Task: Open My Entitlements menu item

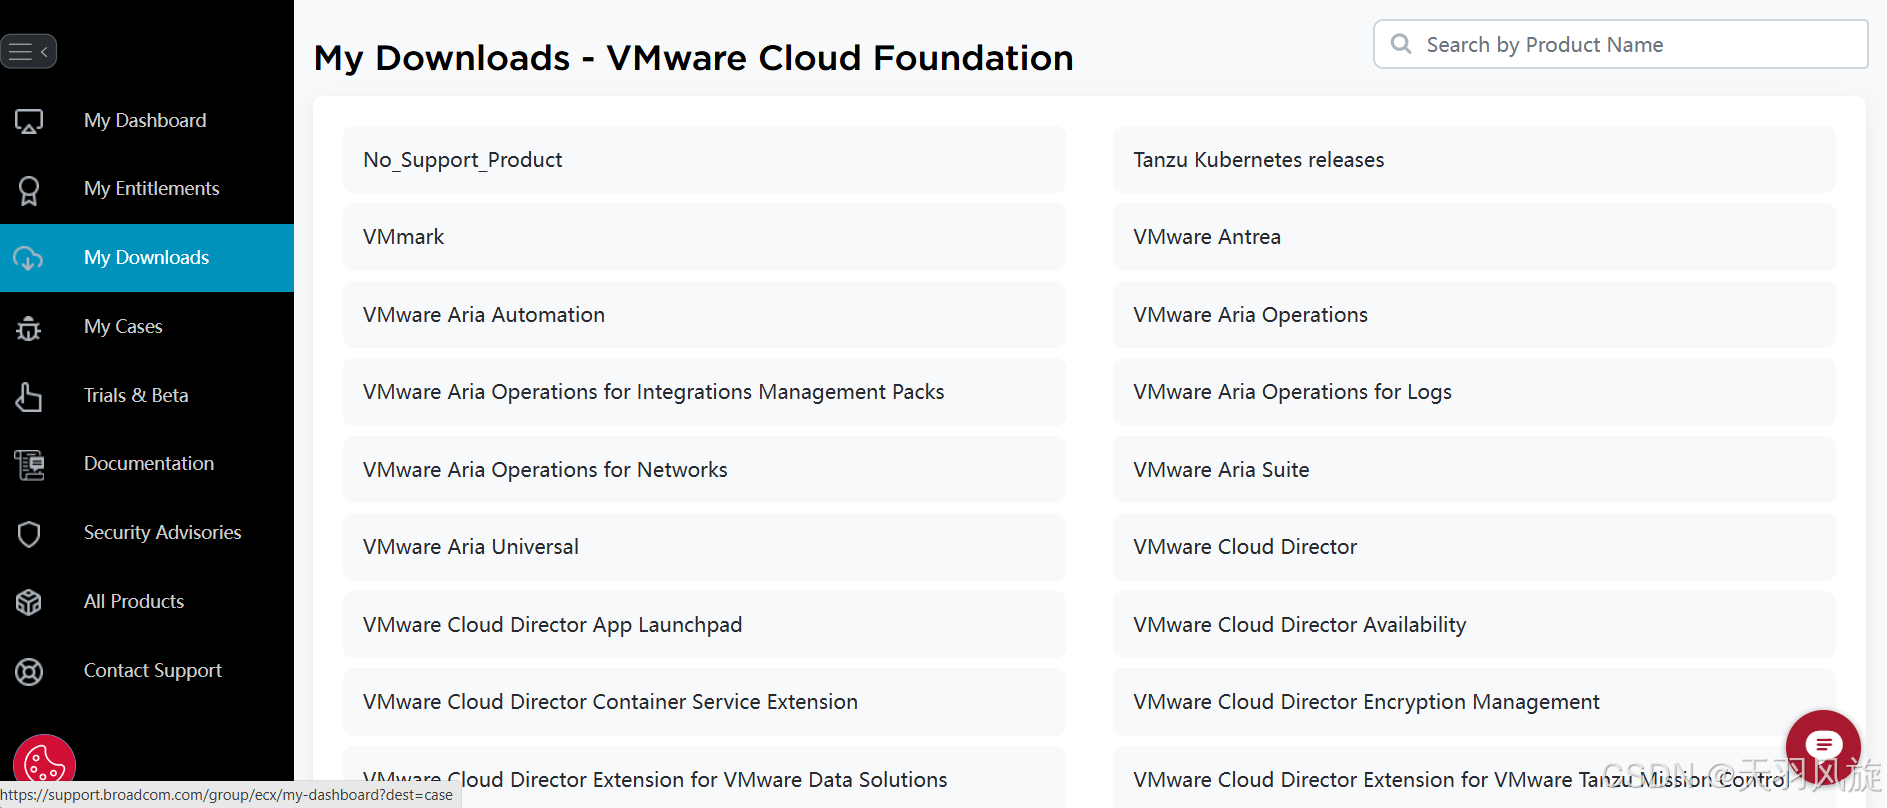Action: click(x=147, y=189)
